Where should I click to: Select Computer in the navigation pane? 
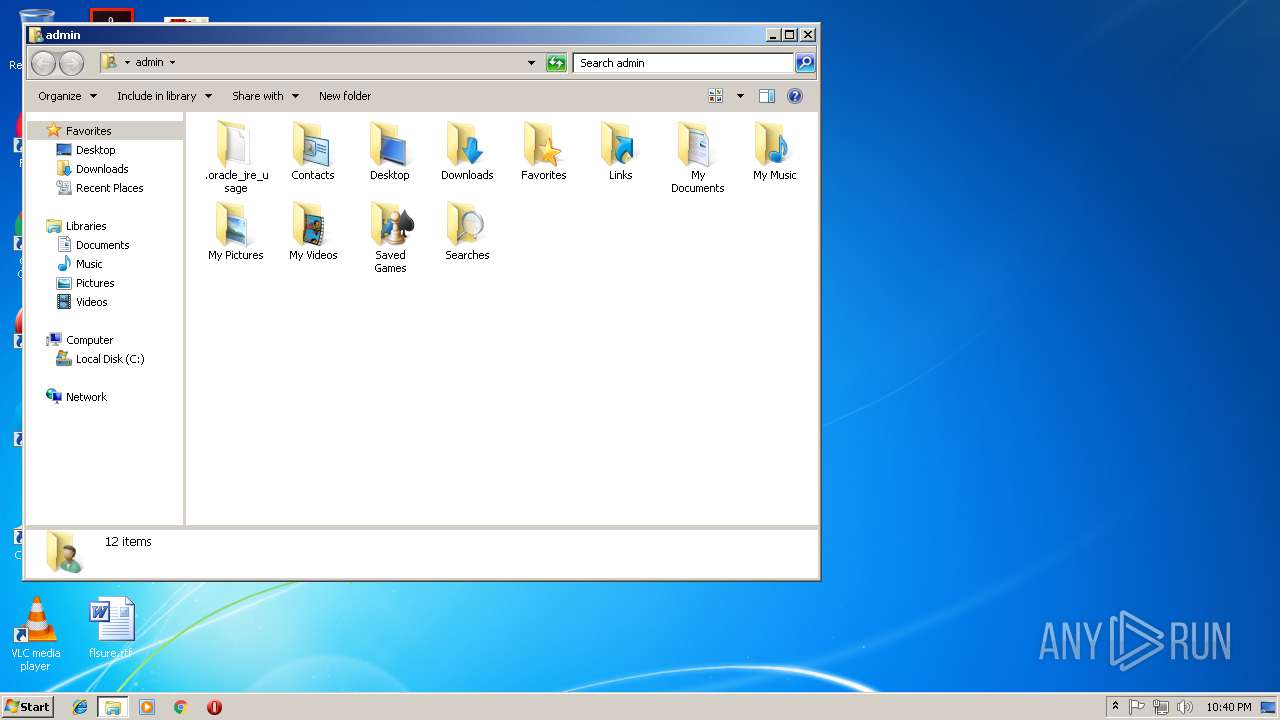click(89, 340)
